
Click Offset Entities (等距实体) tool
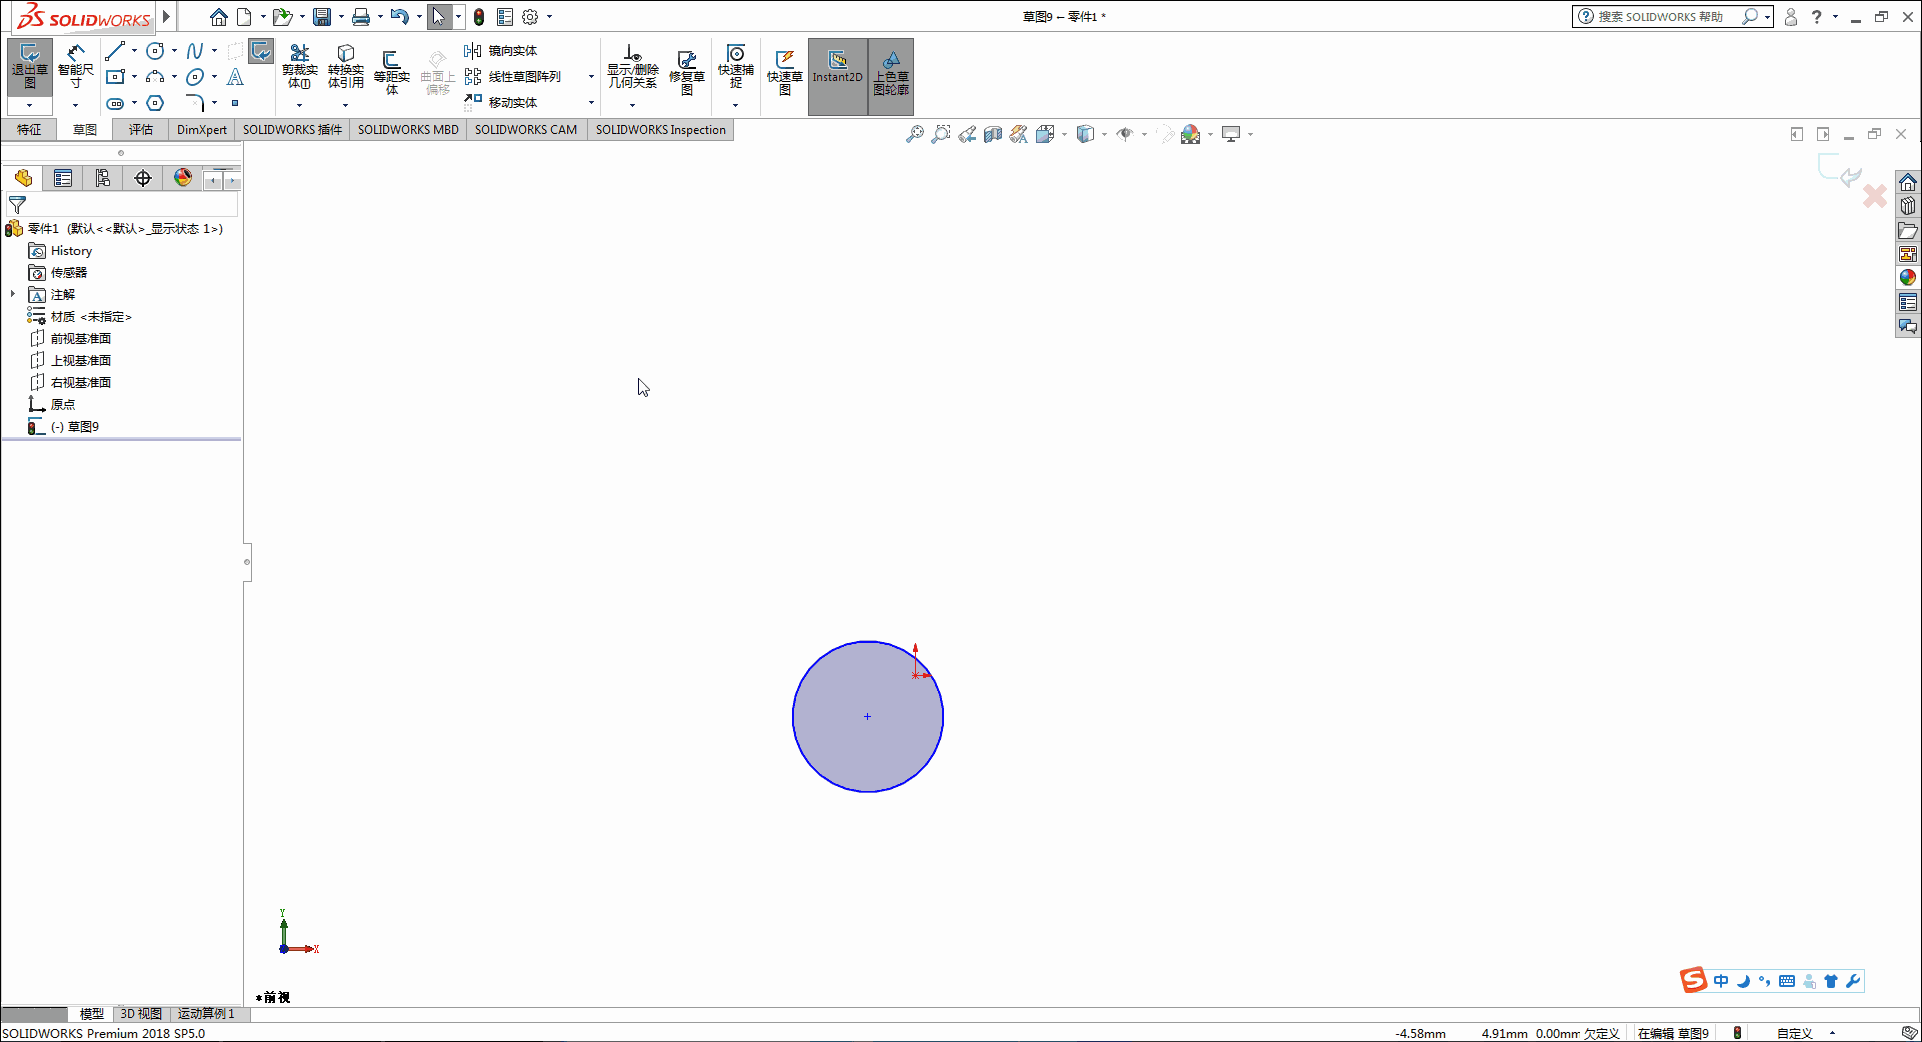(391, 72)
